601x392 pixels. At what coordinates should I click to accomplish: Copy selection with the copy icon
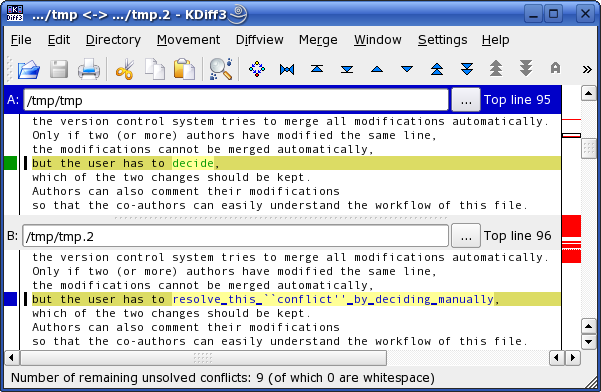(x=154, y=69)
